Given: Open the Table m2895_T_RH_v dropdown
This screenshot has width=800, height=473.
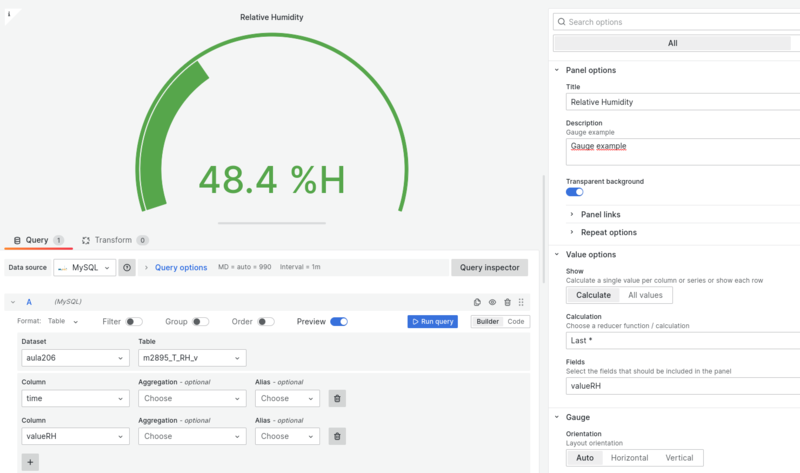Looking at the screenshot, I should pos(192,358).
